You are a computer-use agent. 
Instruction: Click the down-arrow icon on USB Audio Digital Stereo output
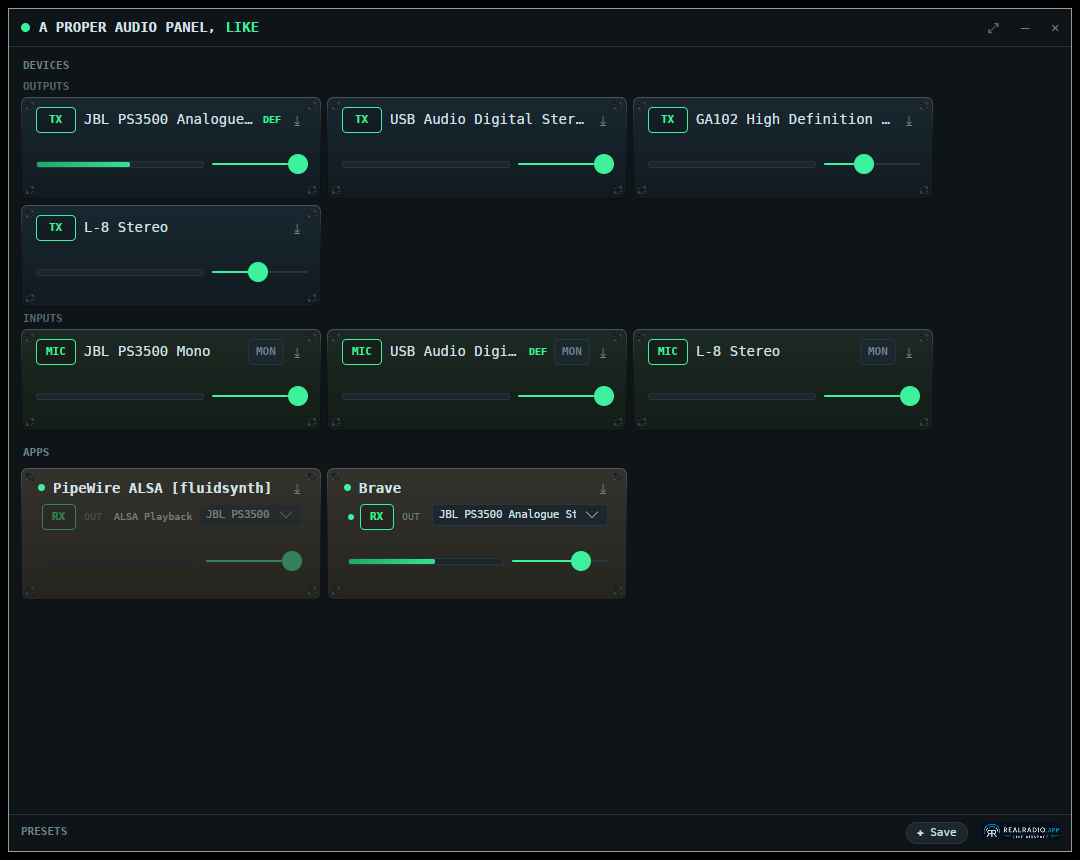coord(603,120)
